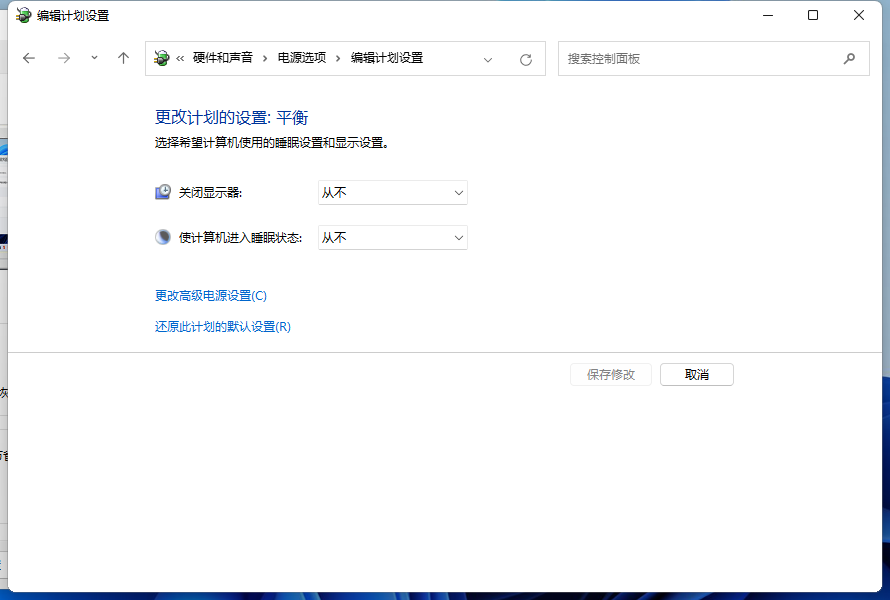The height and width of the screenshot is (600, 890).
Task: Click the power icon in address bar
Action: [162, 58]
